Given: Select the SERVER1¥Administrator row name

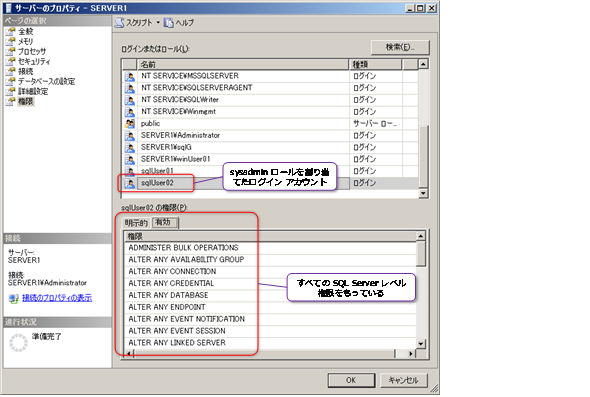Looking at the screenshot, I should 180,135.
